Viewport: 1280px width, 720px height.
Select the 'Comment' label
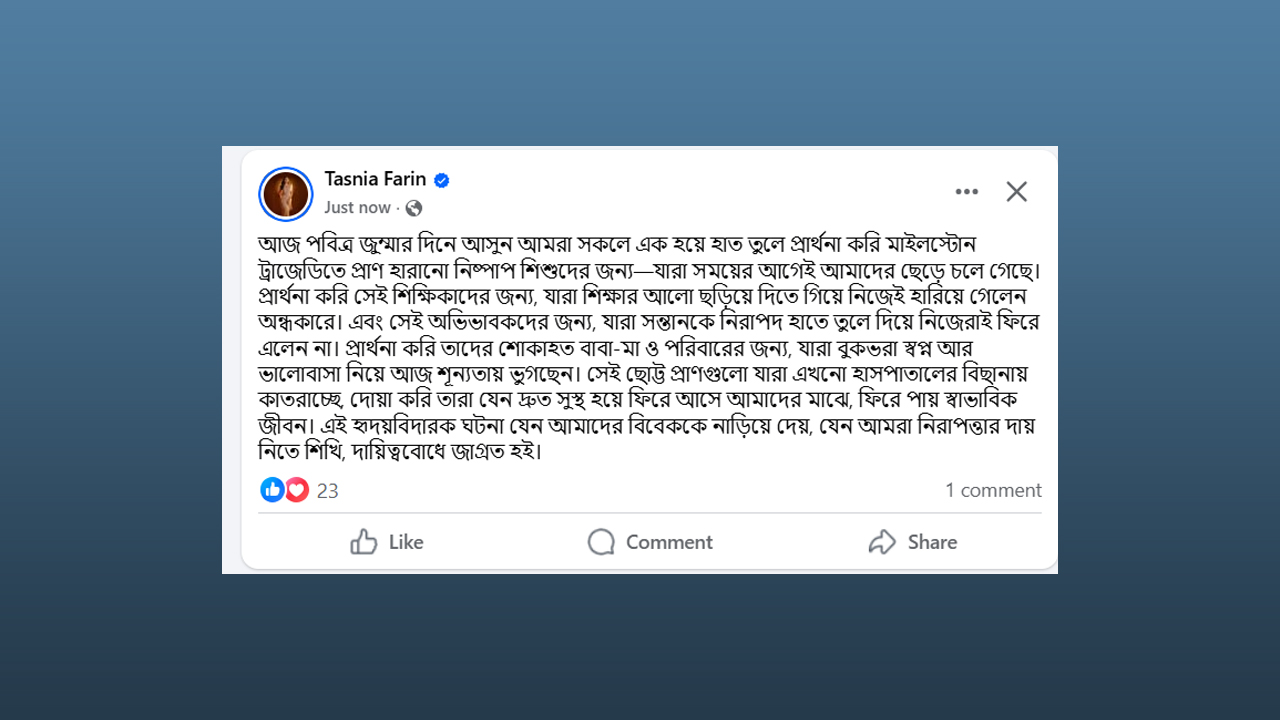[669, 542]
